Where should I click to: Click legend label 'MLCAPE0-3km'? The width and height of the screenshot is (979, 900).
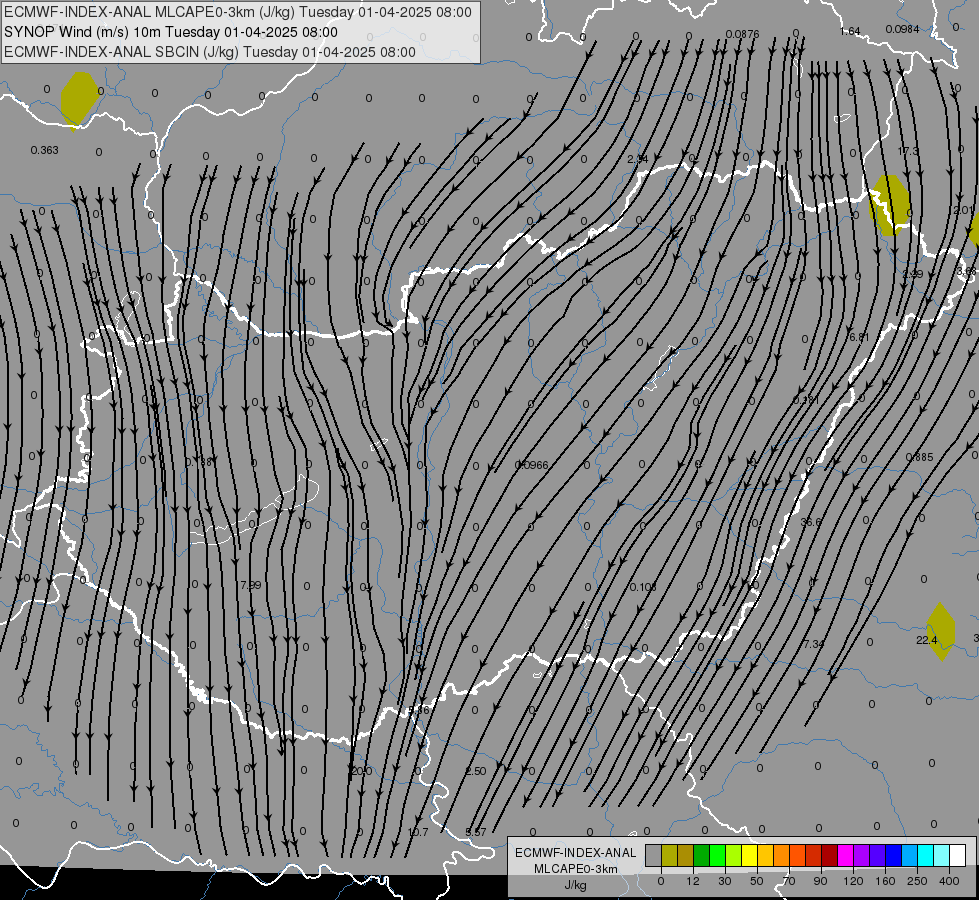[576, 869]
